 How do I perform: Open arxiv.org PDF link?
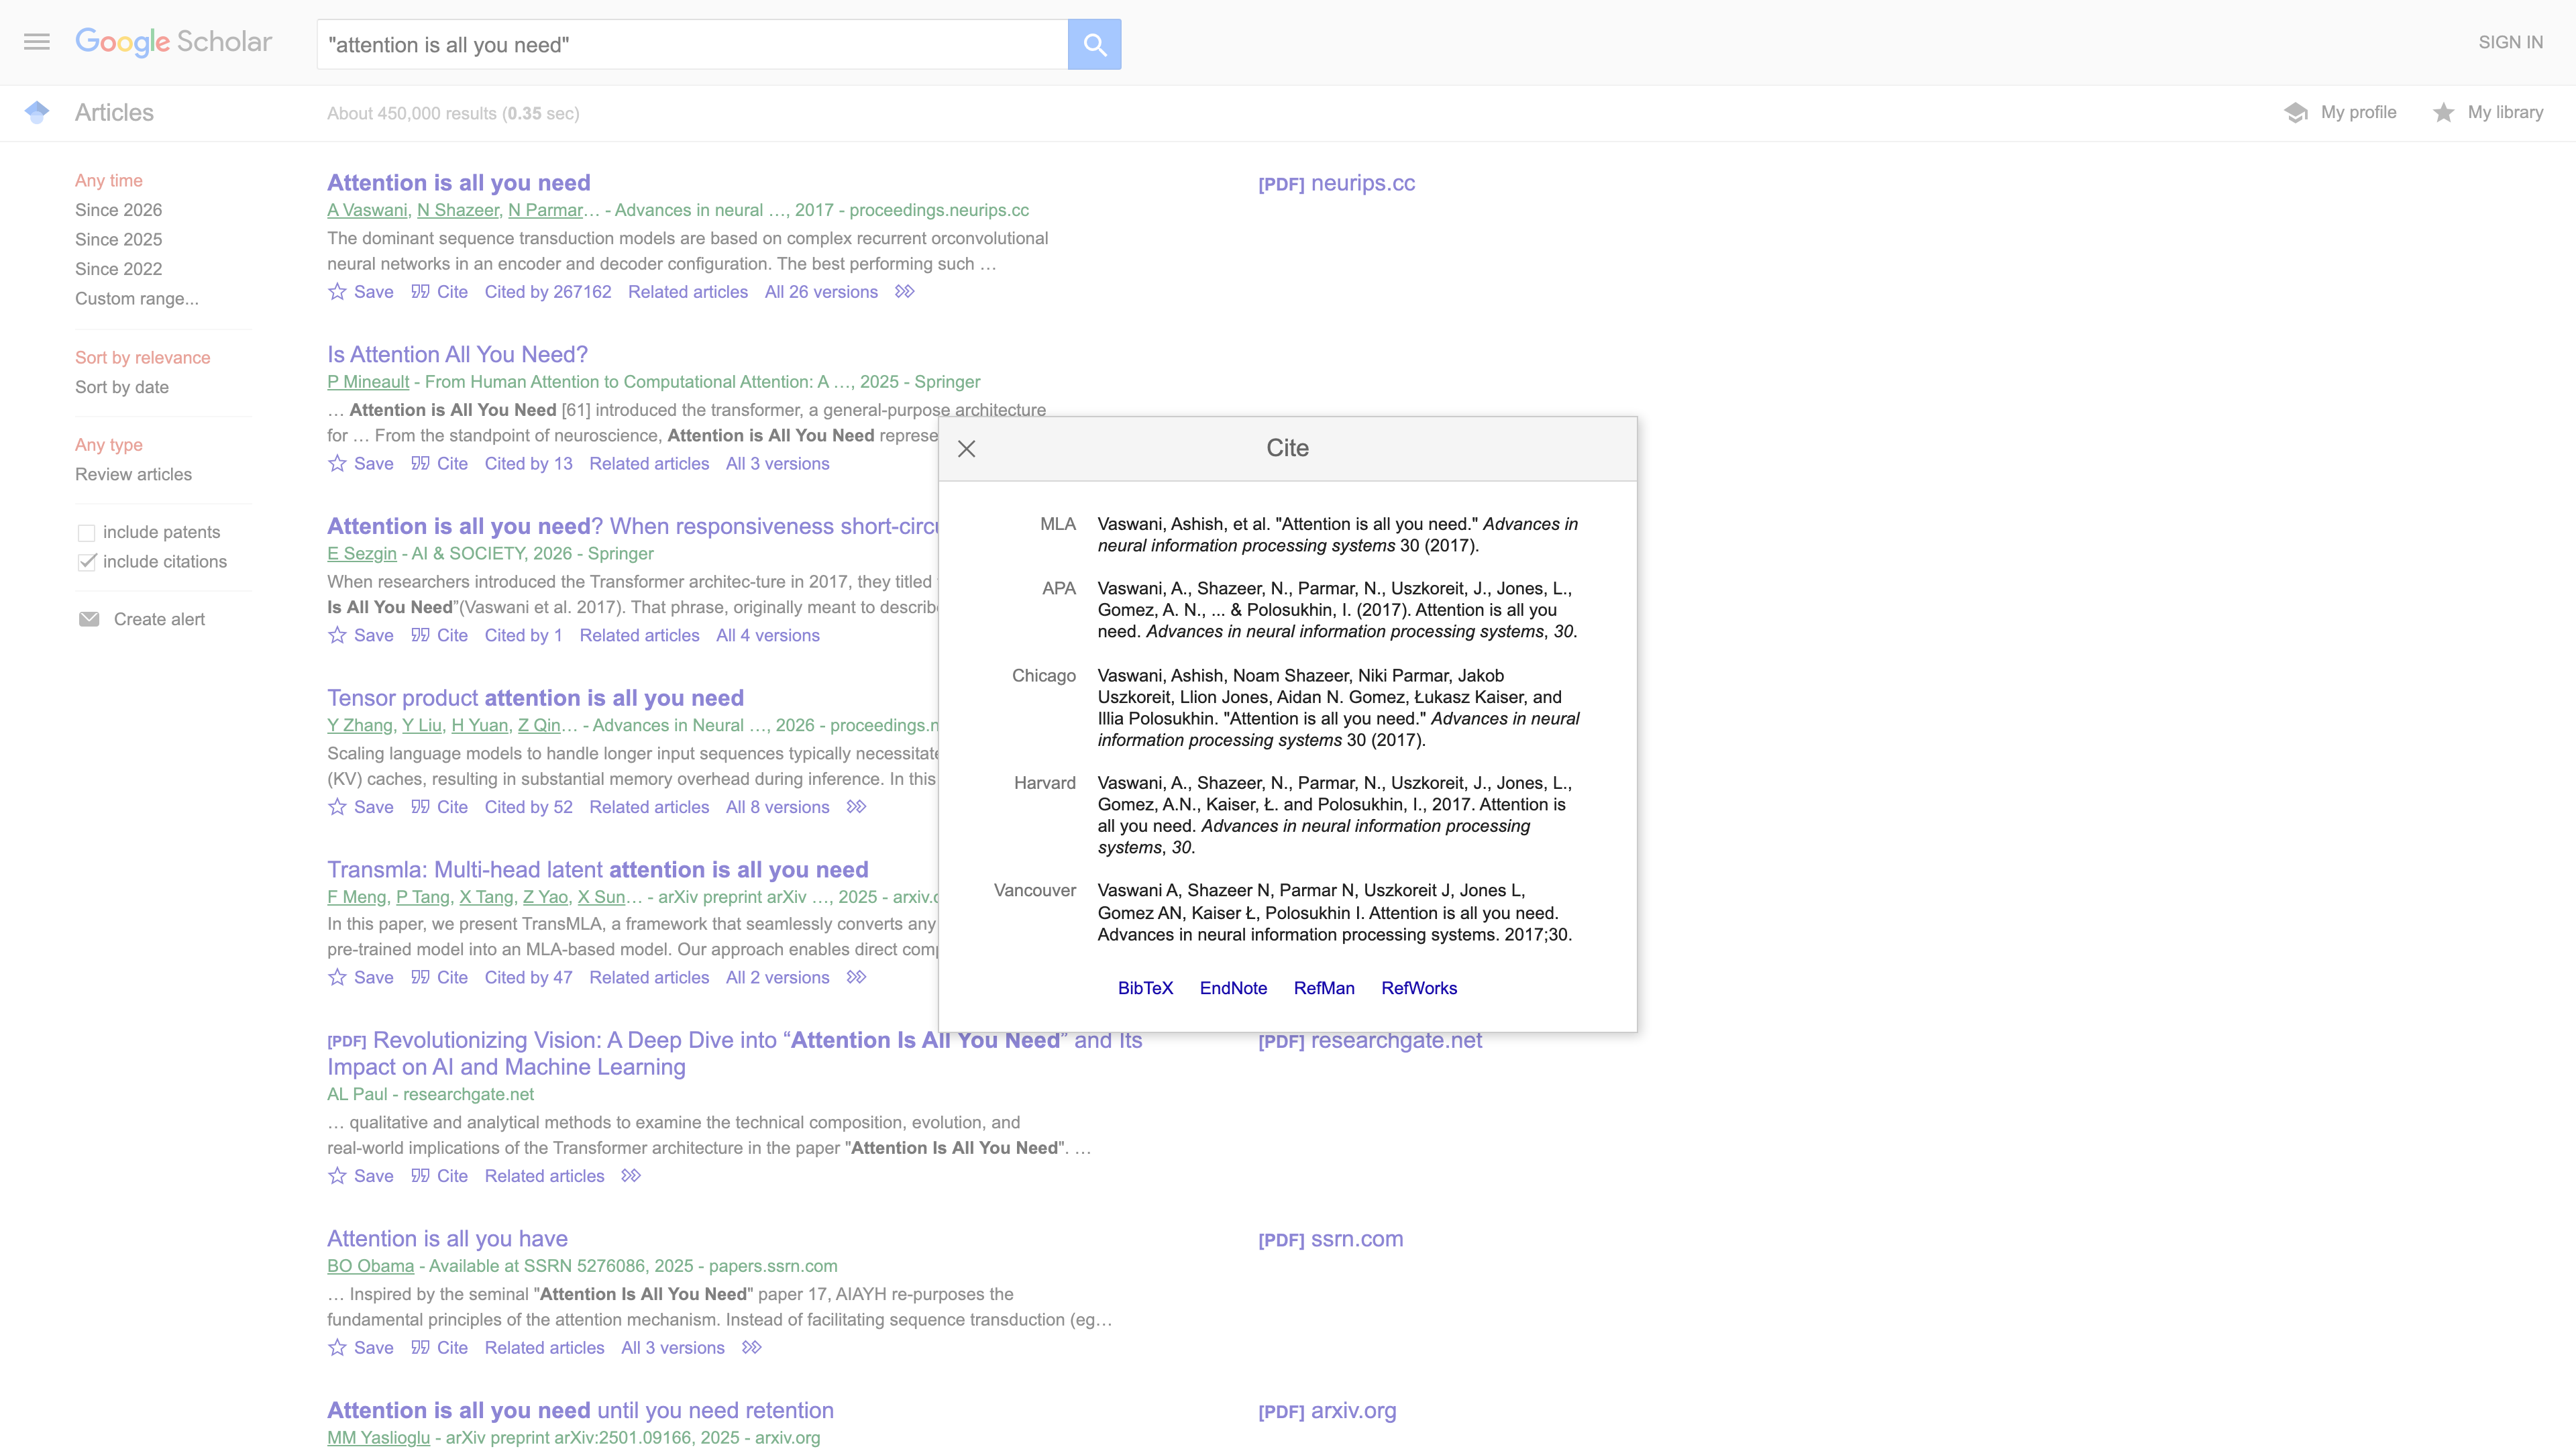click(1327, 1411)
